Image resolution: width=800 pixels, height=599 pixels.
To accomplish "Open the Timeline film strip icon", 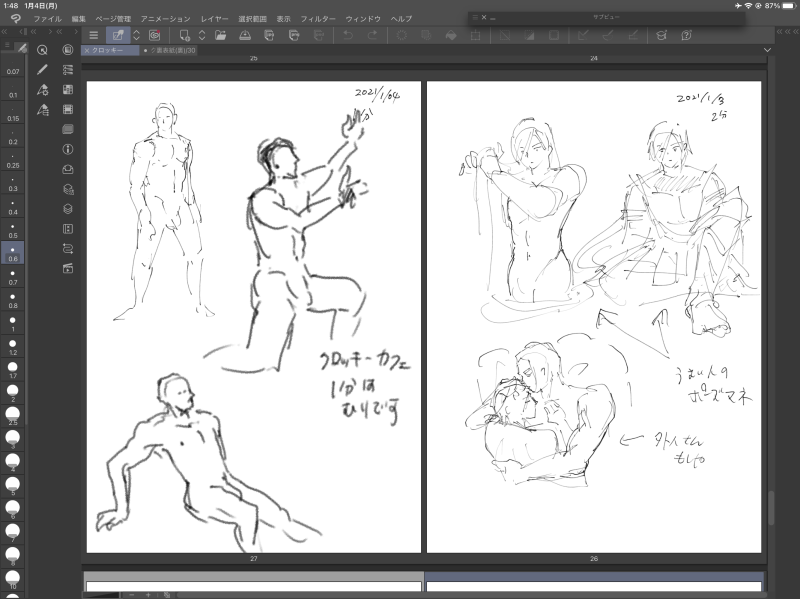I will [68, 109].
